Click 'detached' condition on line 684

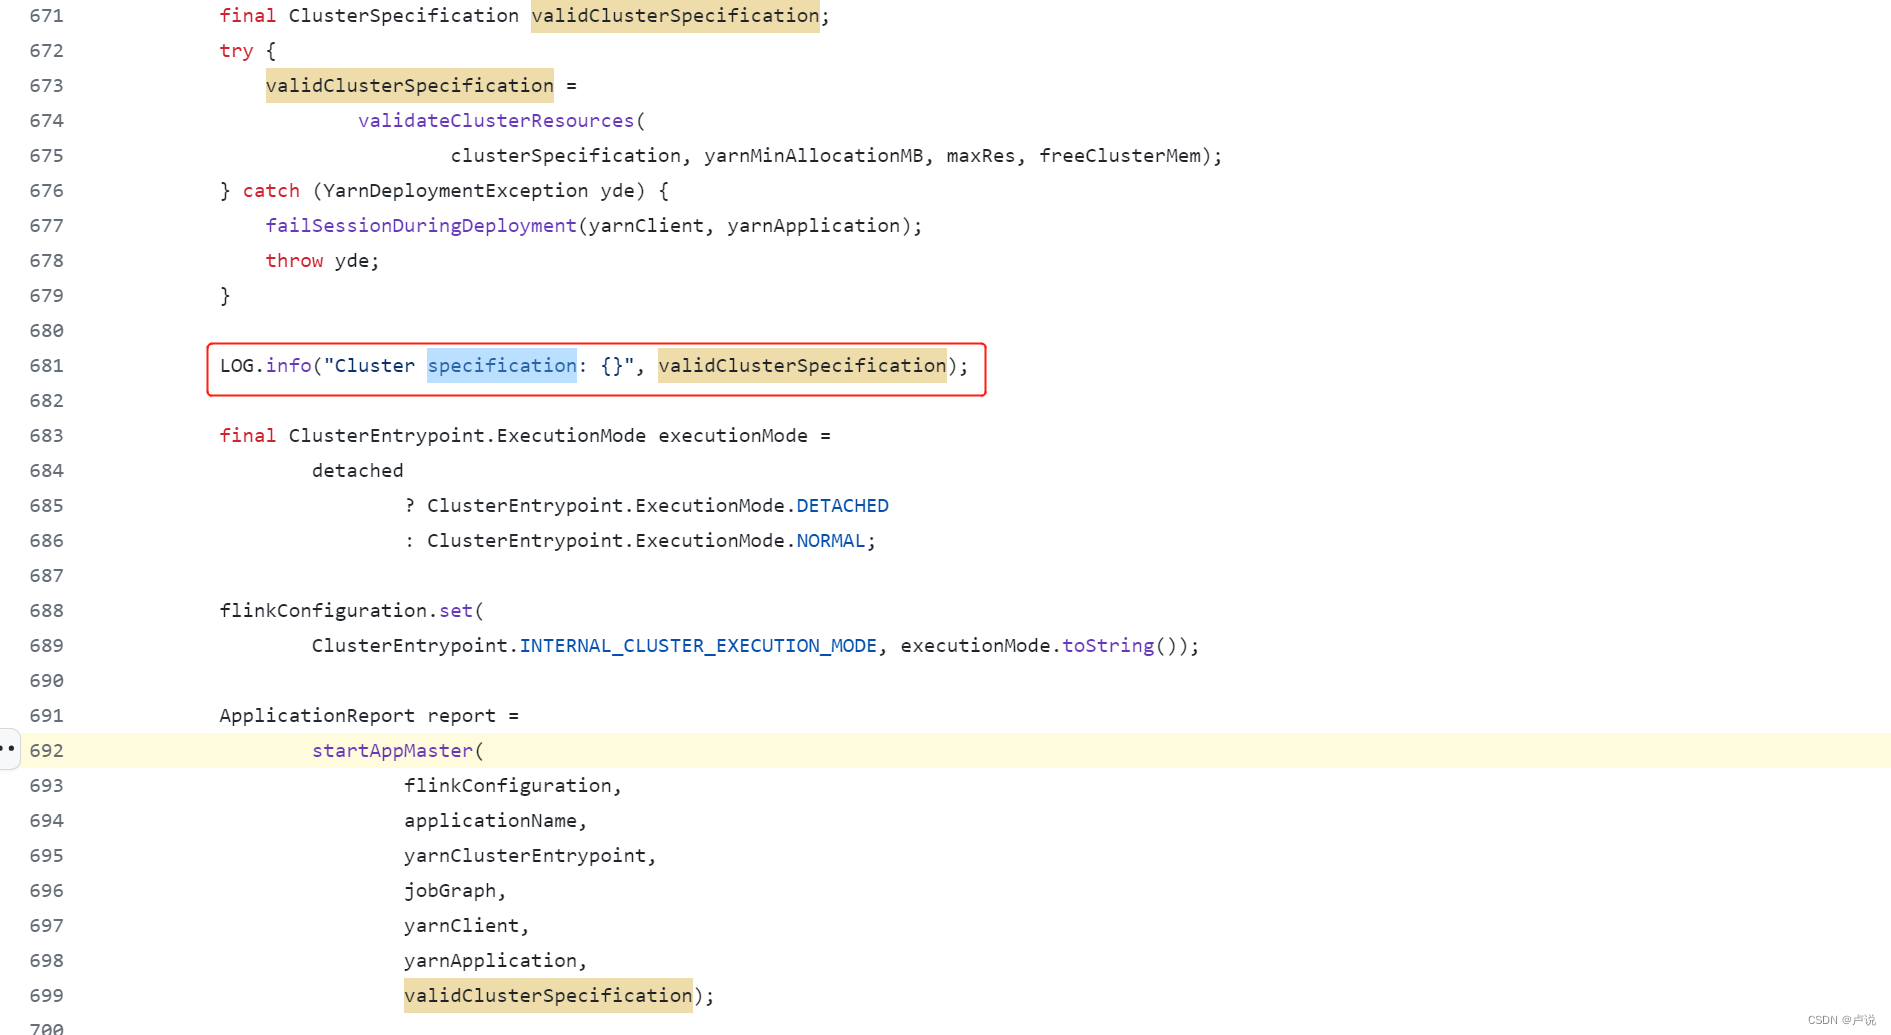[358, 471]
